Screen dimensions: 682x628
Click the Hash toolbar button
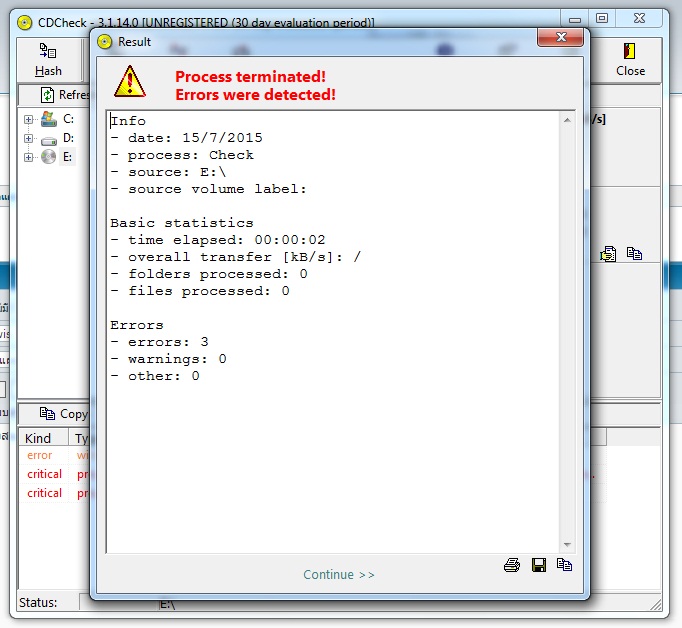tap(48, 60)
